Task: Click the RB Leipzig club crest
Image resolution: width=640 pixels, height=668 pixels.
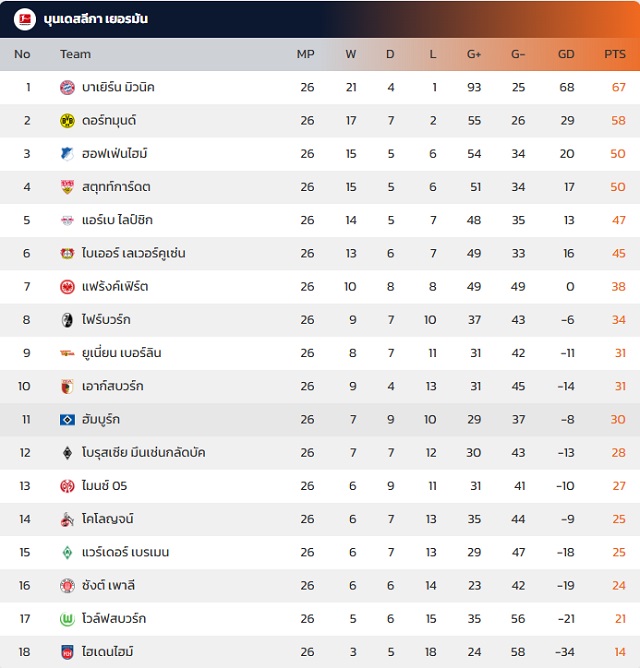Action: click(67, 220)
